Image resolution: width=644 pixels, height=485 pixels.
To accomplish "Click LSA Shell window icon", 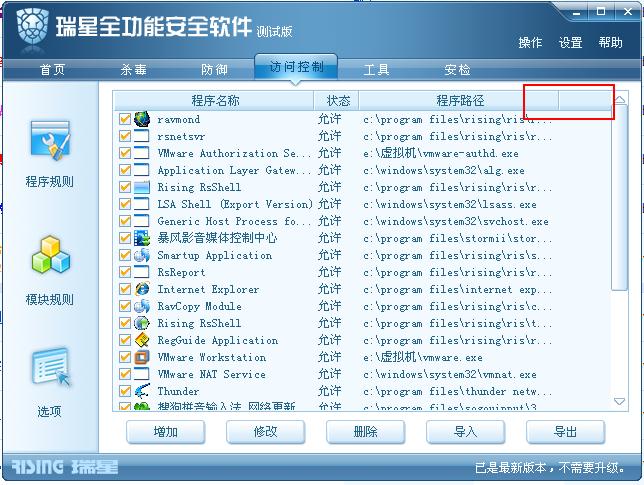I will click(142, 204).
